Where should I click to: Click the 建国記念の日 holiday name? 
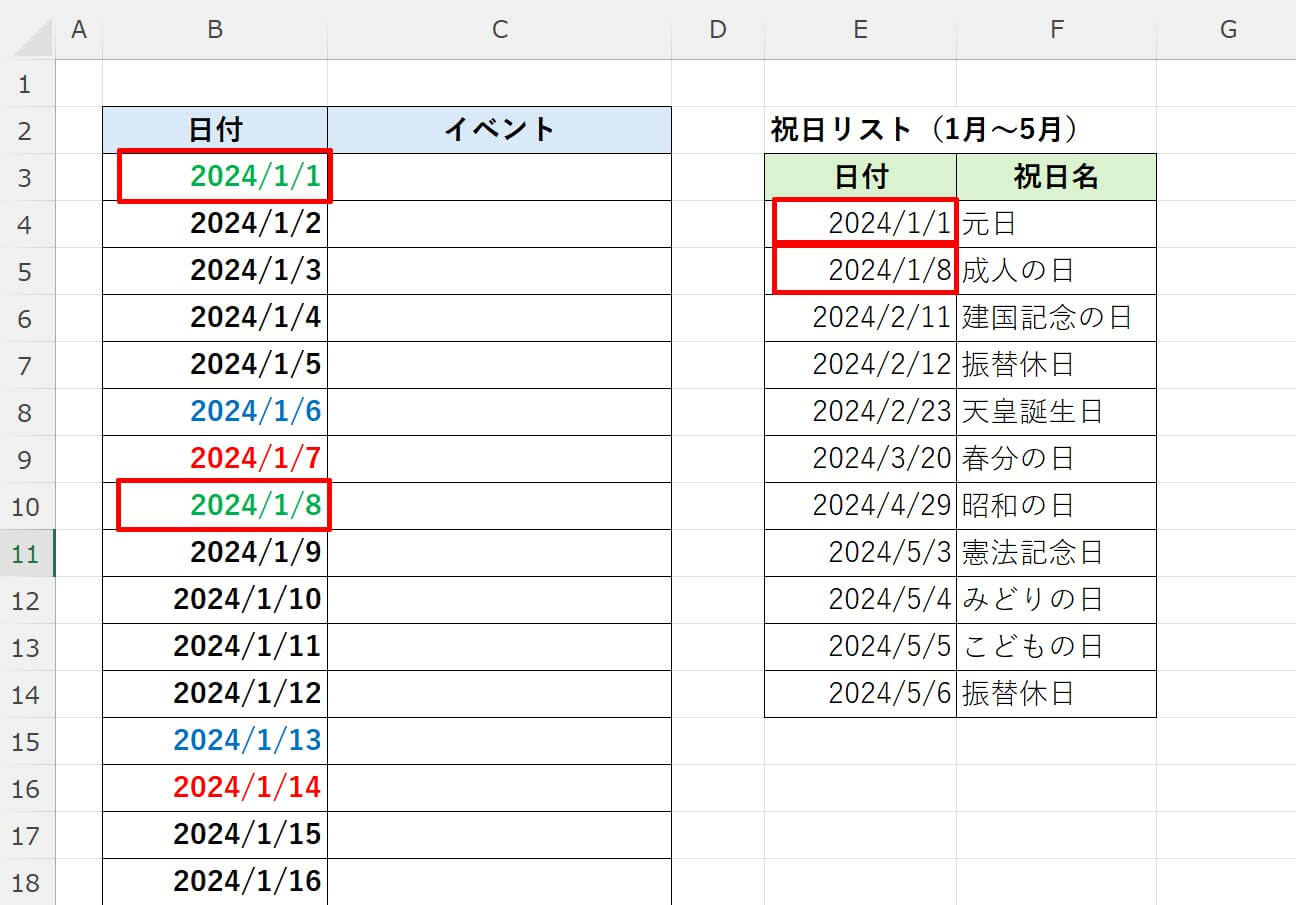tap(1057, 318)
